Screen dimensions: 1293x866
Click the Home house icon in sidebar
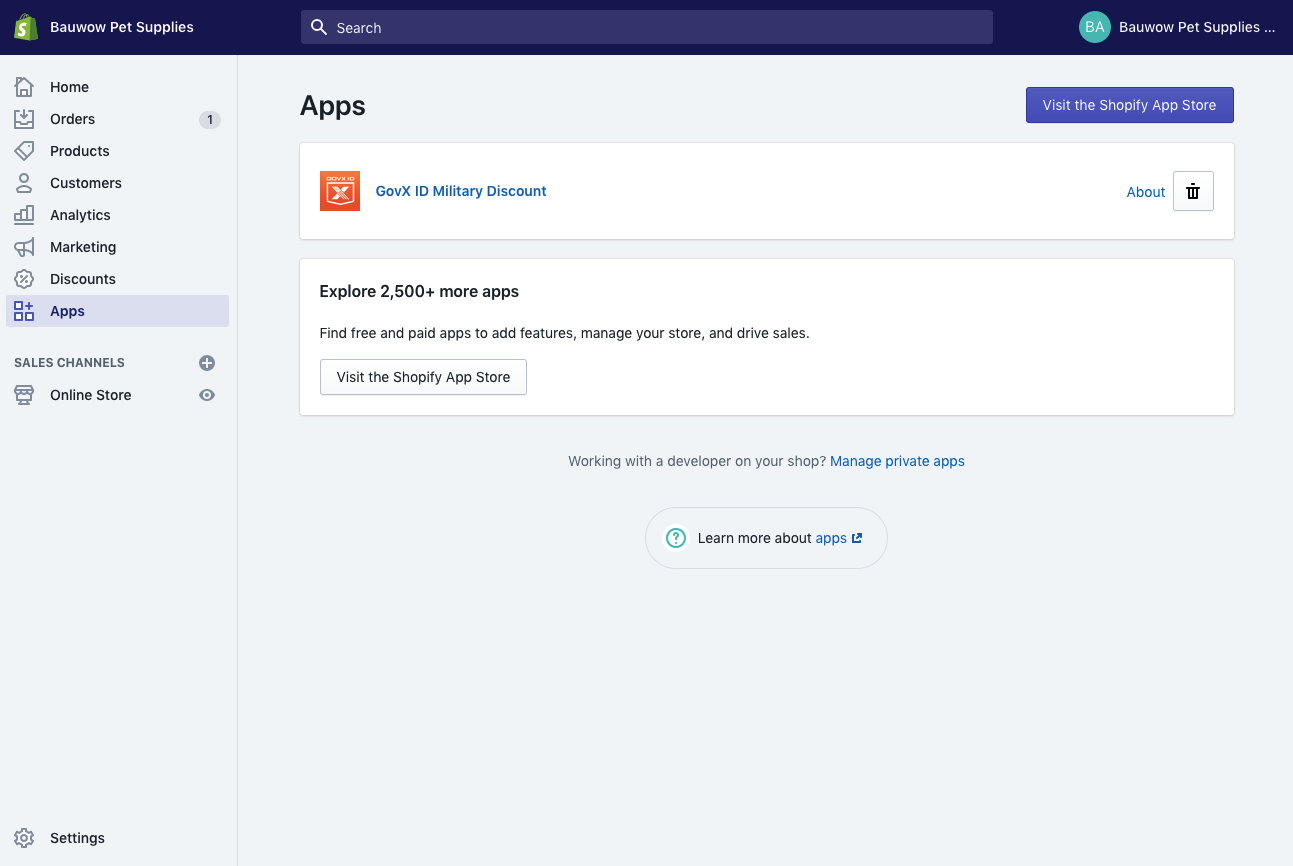(x=24, y=87)
